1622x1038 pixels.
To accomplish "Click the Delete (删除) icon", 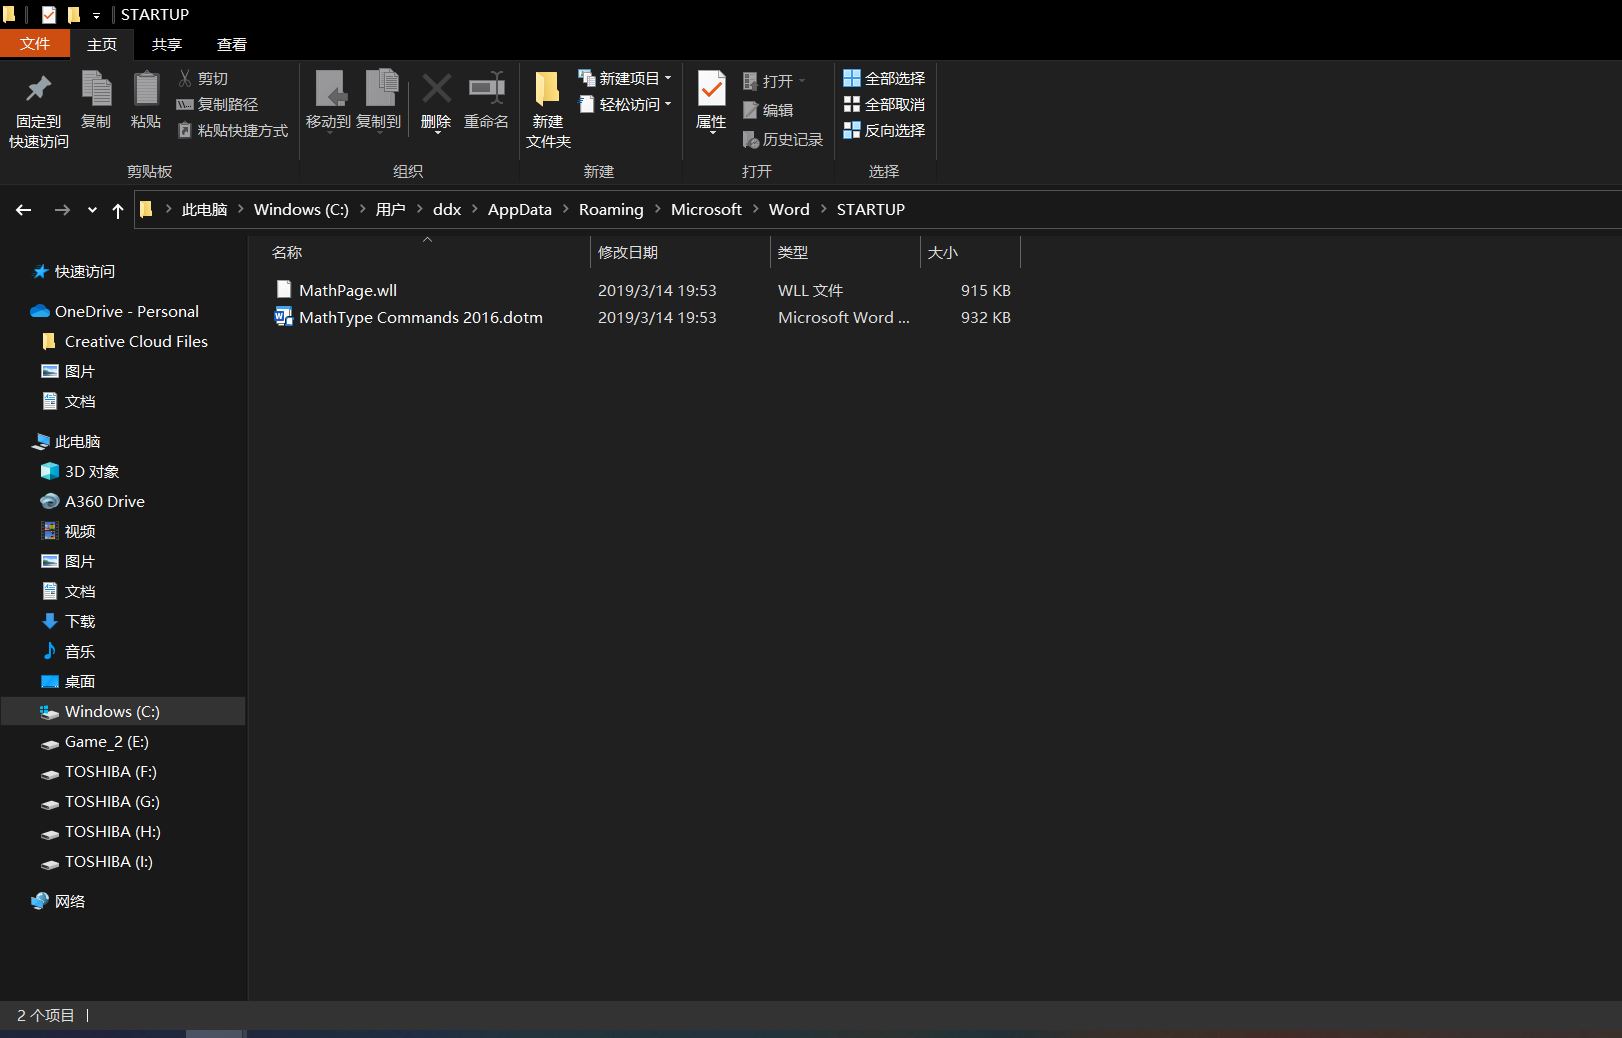I will coord(436,100).
